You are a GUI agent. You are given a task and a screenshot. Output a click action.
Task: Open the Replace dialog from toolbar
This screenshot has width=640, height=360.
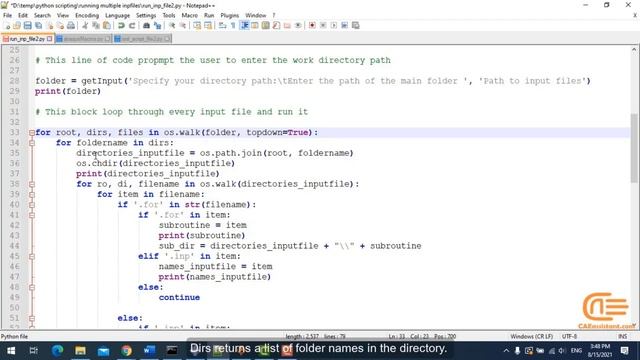pyautogui.click(x=157, y=25)
